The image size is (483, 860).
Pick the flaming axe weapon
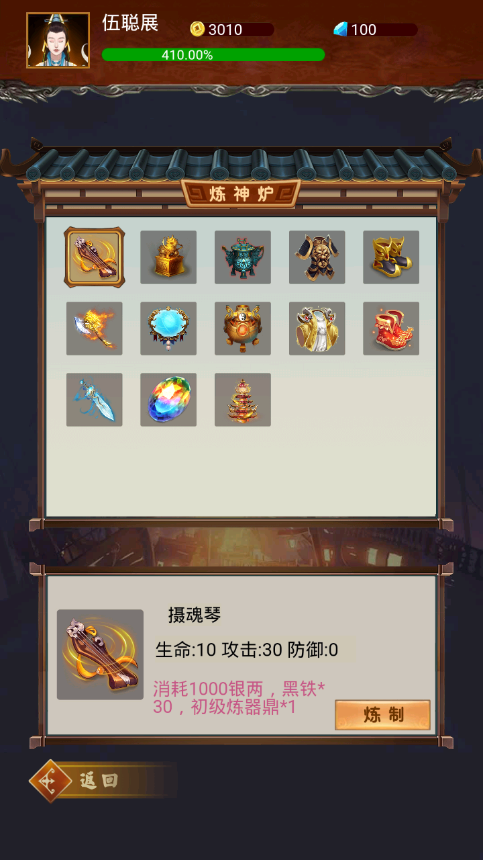94,329
